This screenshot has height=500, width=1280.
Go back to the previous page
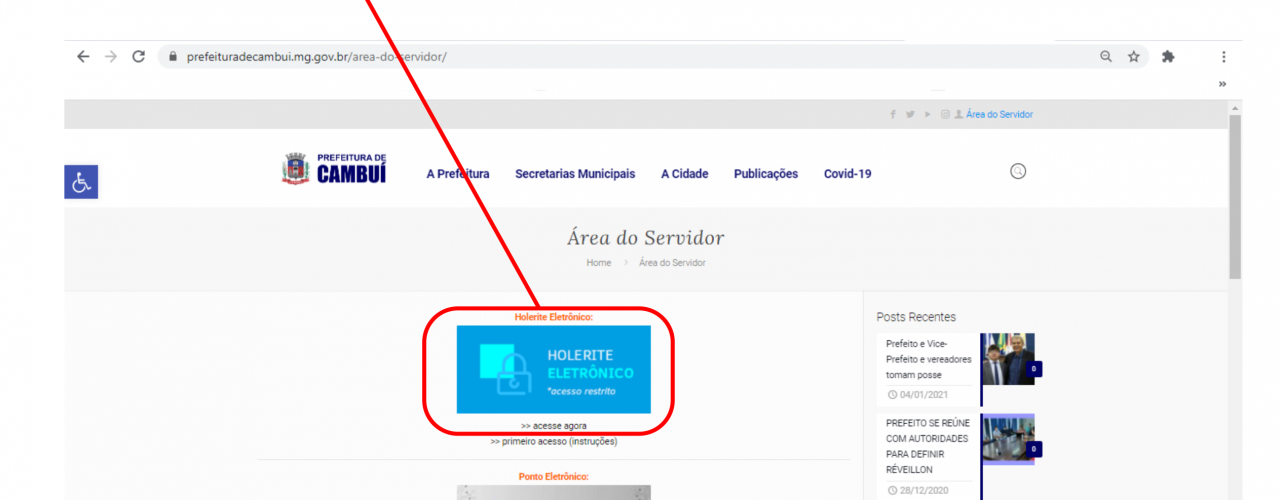click(x=83, y=57)
